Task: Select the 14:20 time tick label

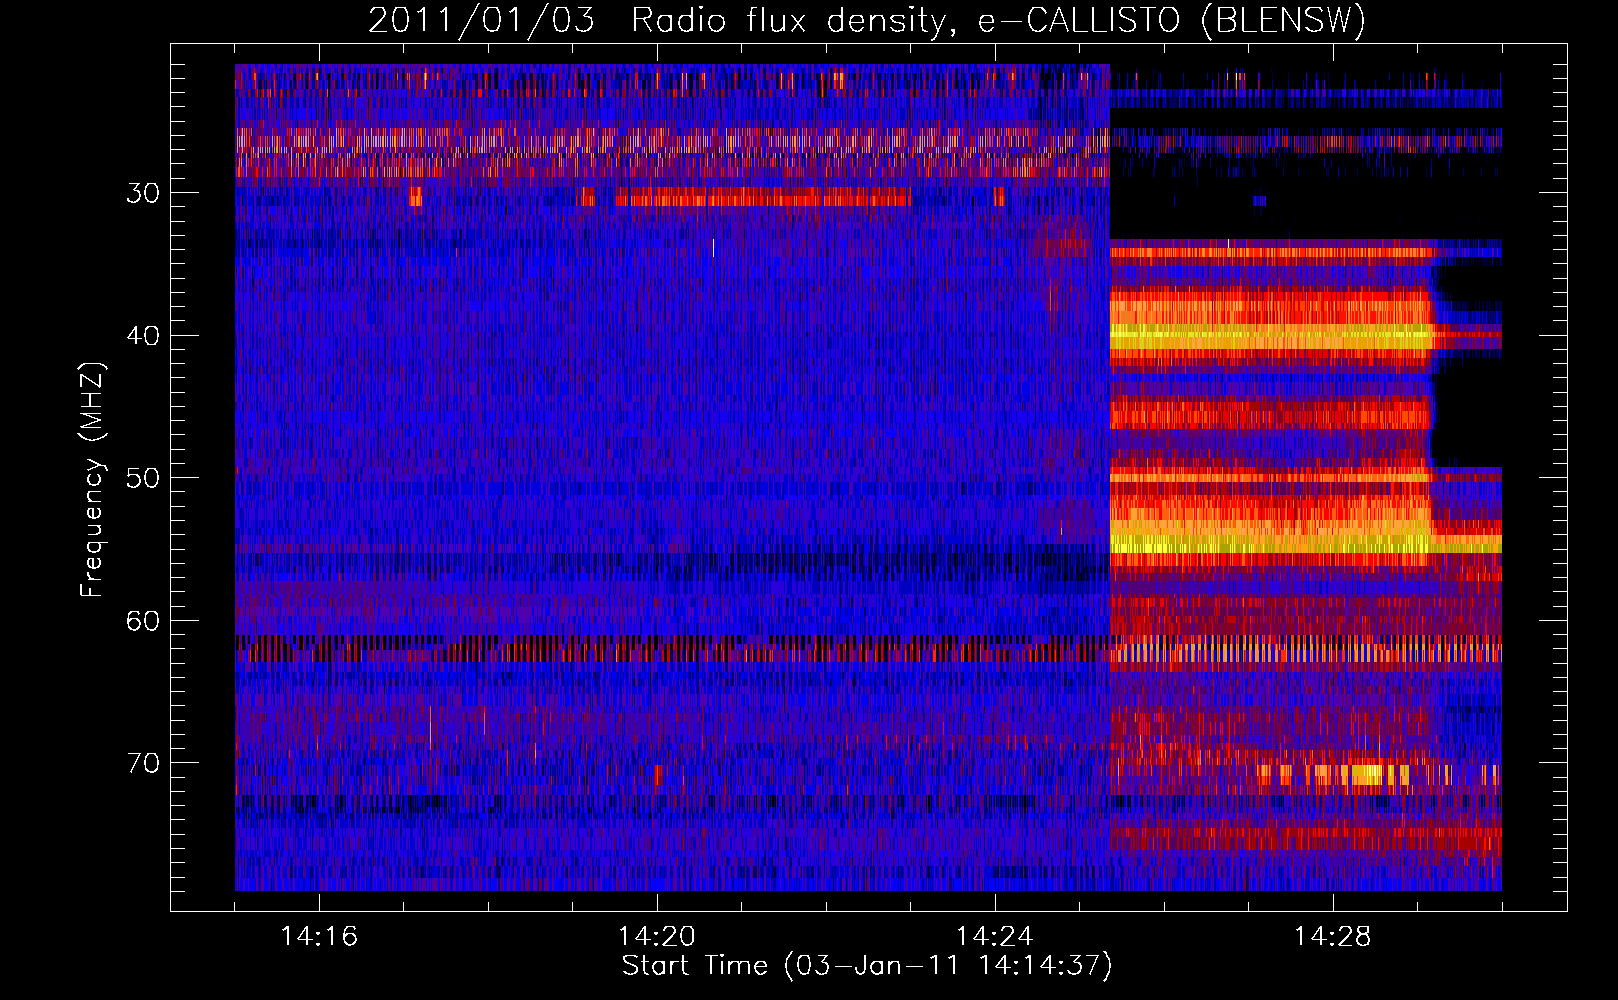Action: 657,936
